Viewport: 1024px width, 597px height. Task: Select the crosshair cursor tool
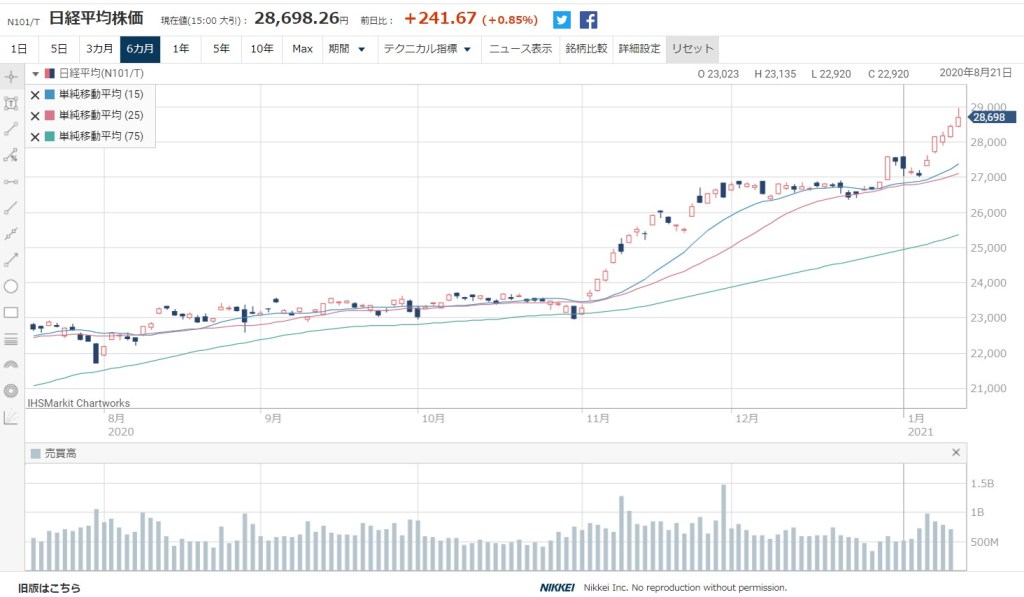pyautogui.click(x=11, y=77)
